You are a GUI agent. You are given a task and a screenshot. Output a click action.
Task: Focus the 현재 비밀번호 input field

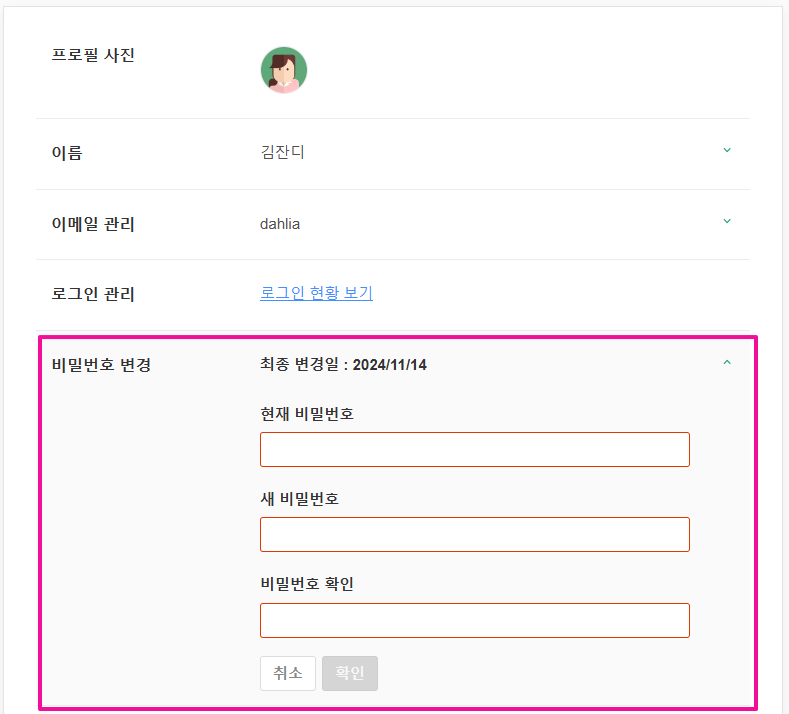point(474,449)
